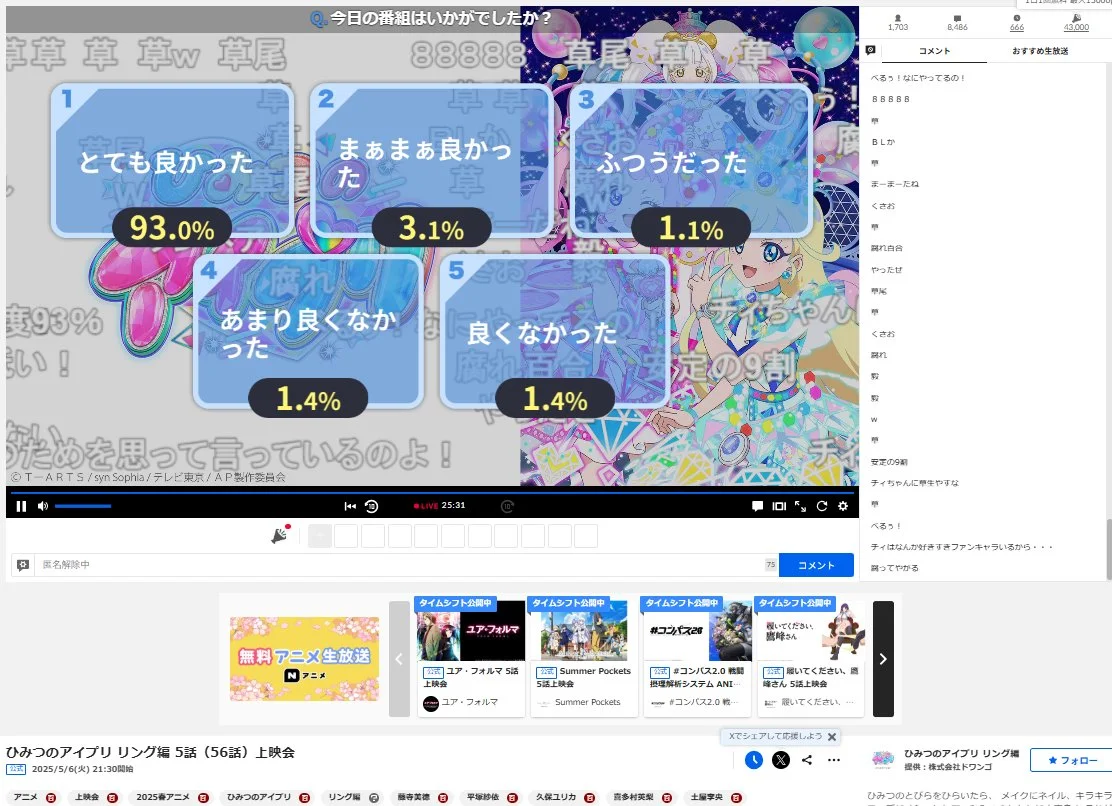Select the コメント tab
1112x806 pixels.
[934, 51]
